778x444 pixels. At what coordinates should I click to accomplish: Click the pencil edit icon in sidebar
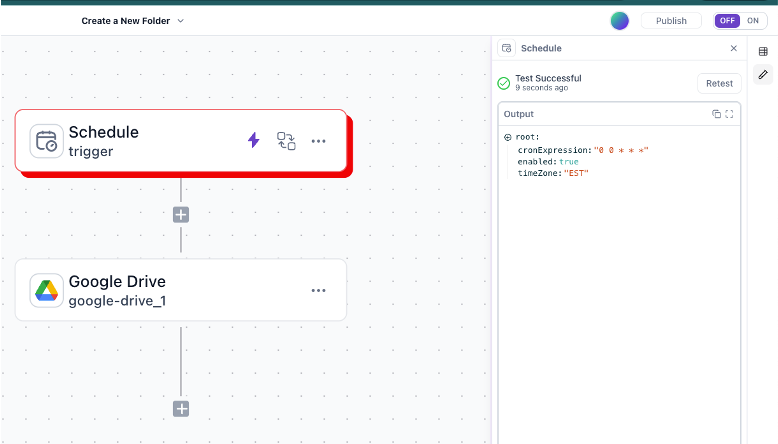[763, 74]
